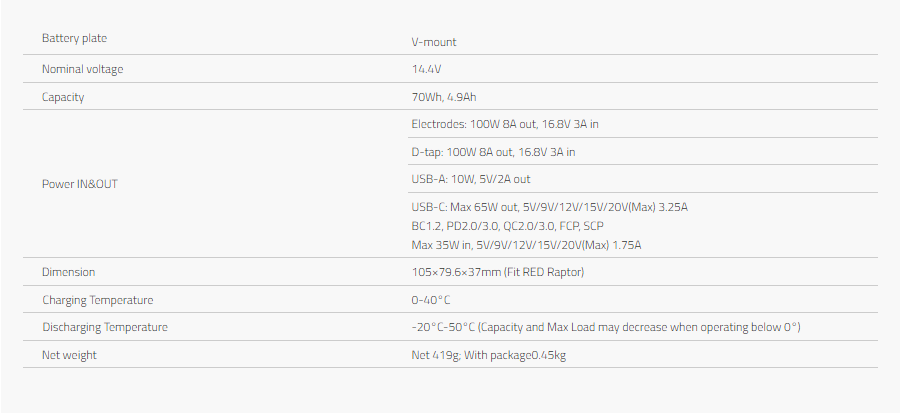Screen dimensions: 900x413
Task: Select the 105×79.6×37mm dimension value
Action: click(x=498, y=272)
